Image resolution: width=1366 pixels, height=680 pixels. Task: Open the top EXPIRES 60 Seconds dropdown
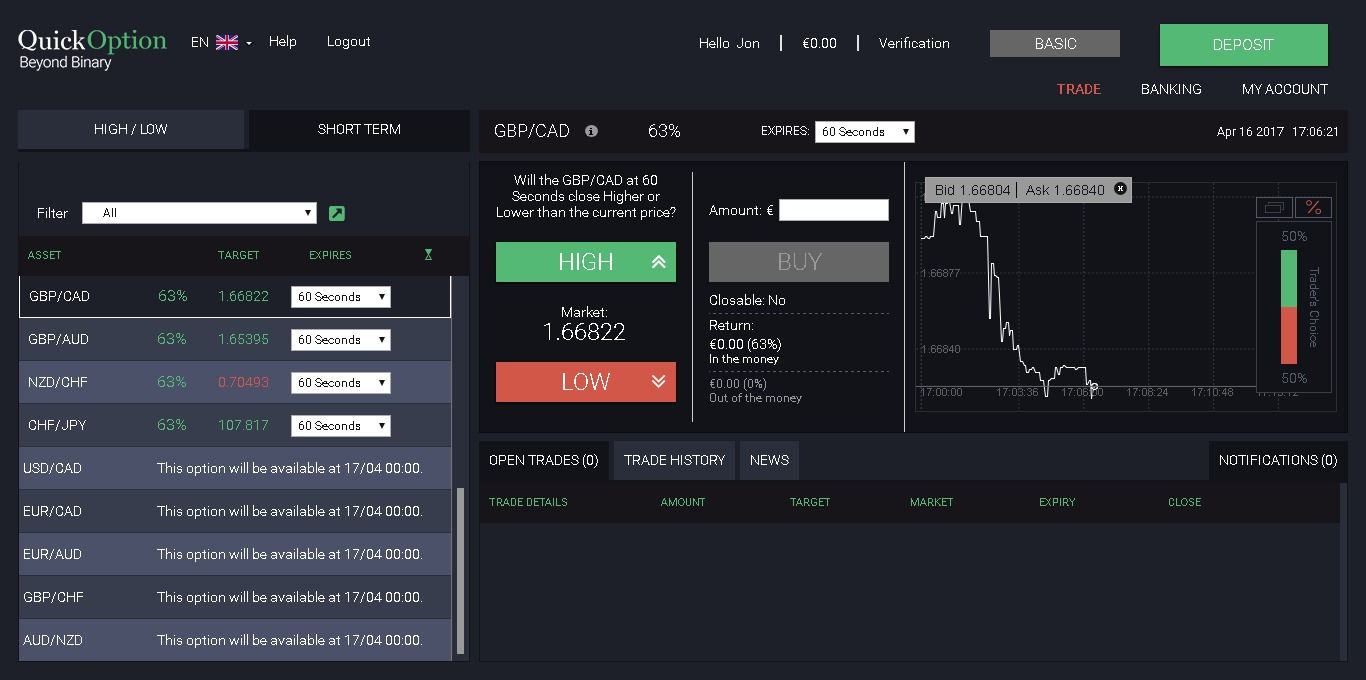(x=864, y=132)
